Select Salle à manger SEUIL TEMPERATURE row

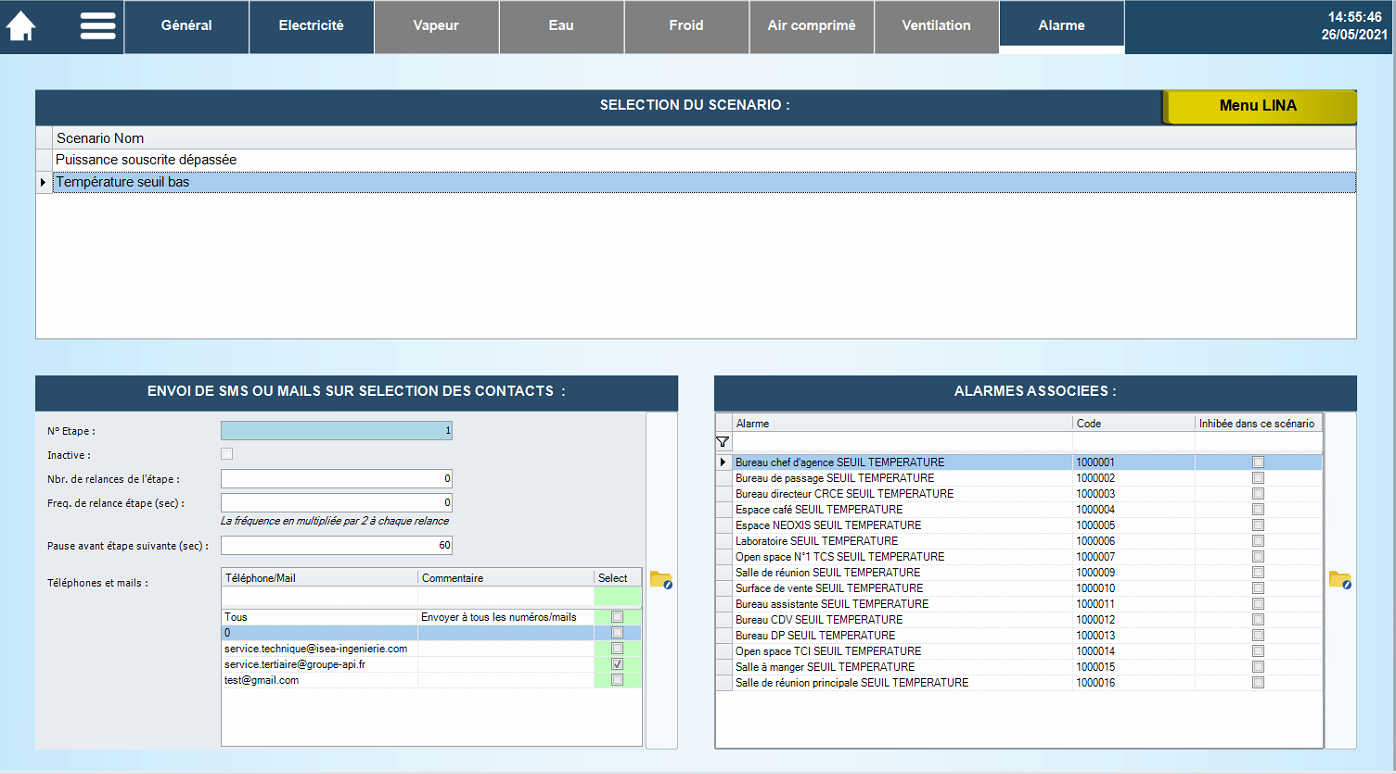[1019, 667]
